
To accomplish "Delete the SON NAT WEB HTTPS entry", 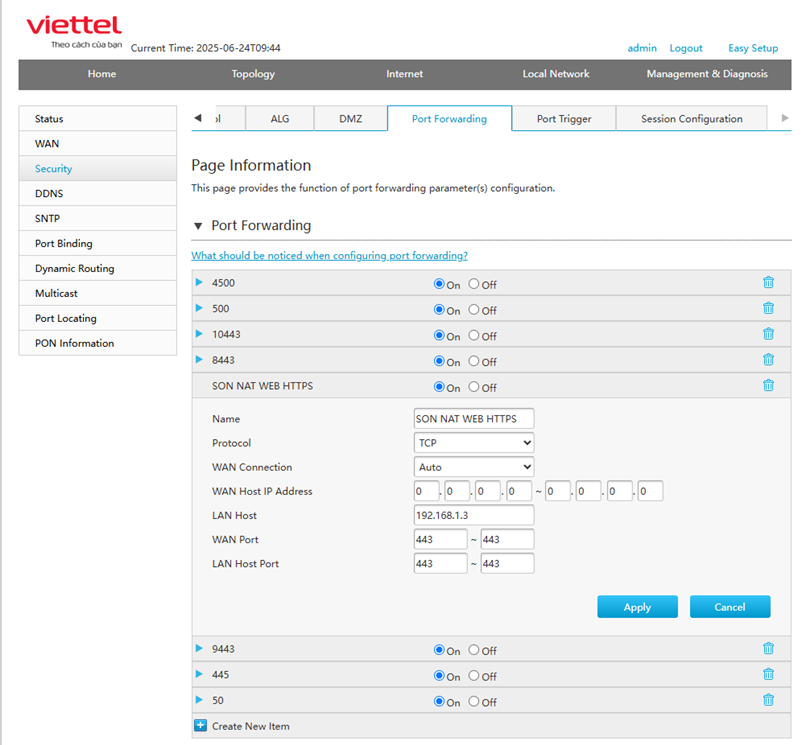I will pyautogui.click(x=768, y=386).
